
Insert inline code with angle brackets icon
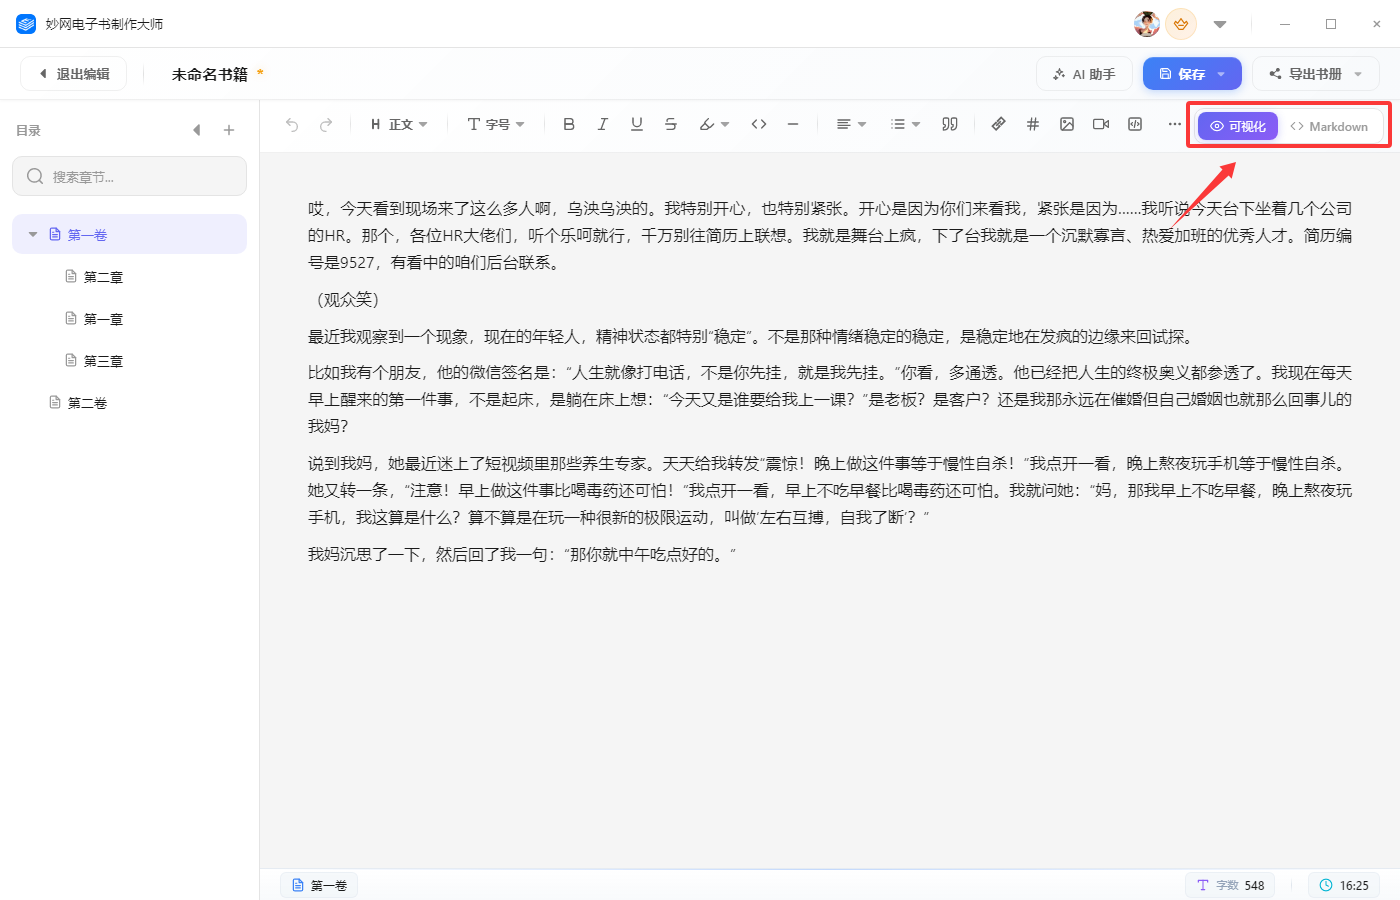click(x=759, y=124)
